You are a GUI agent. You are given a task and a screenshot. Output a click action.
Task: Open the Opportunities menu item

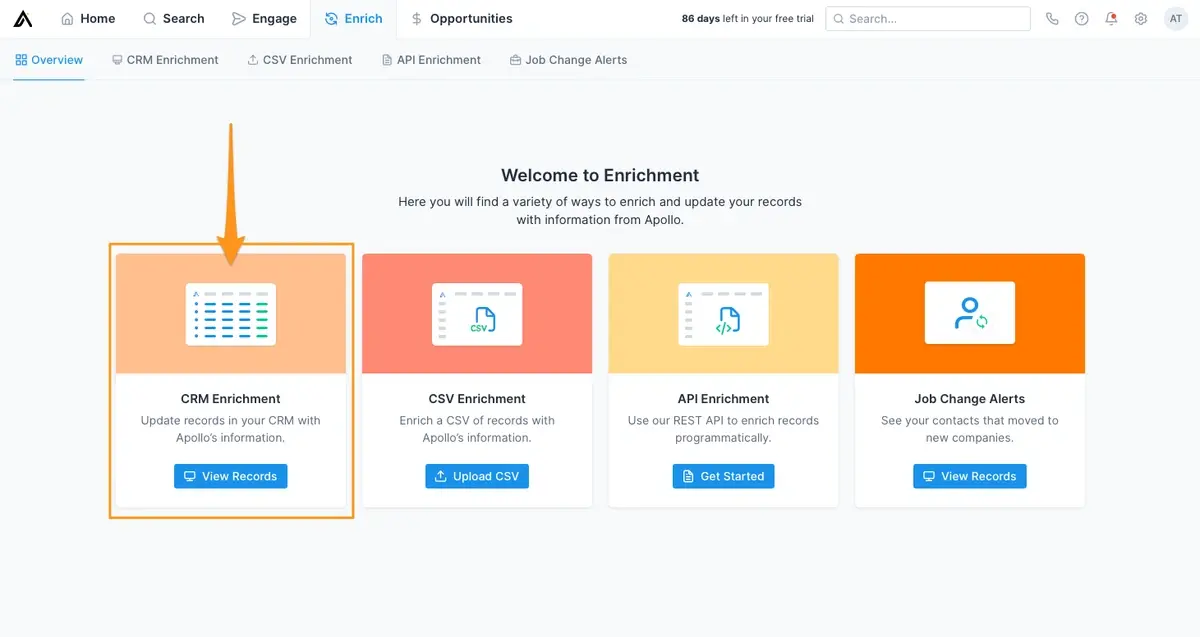tap(462, 19)
